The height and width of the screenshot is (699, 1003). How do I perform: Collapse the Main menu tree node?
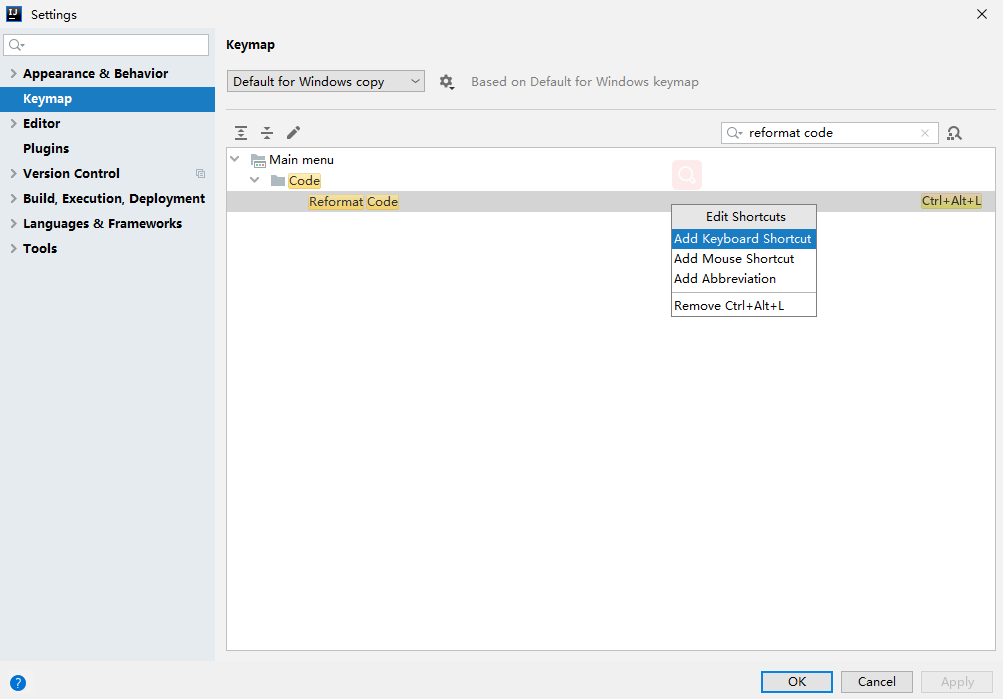pos(235,159)
